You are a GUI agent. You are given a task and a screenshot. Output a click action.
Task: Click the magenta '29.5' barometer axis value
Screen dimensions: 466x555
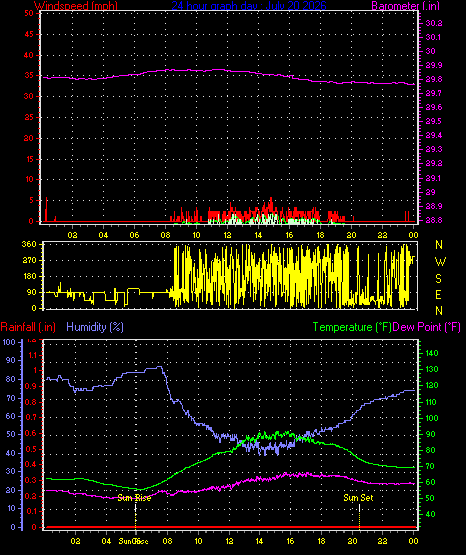(x=434, y=121)
